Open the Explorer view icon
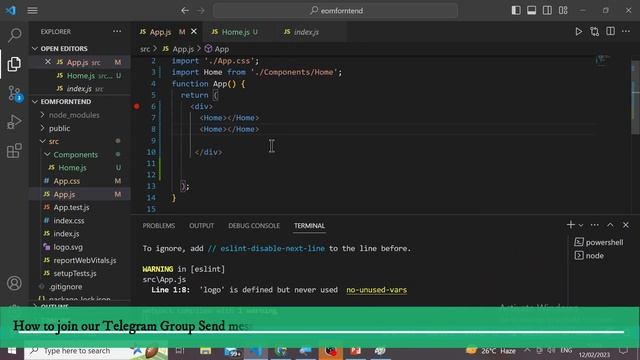The width and height of the screenshot is (640, 360). (x=14, y=64)
